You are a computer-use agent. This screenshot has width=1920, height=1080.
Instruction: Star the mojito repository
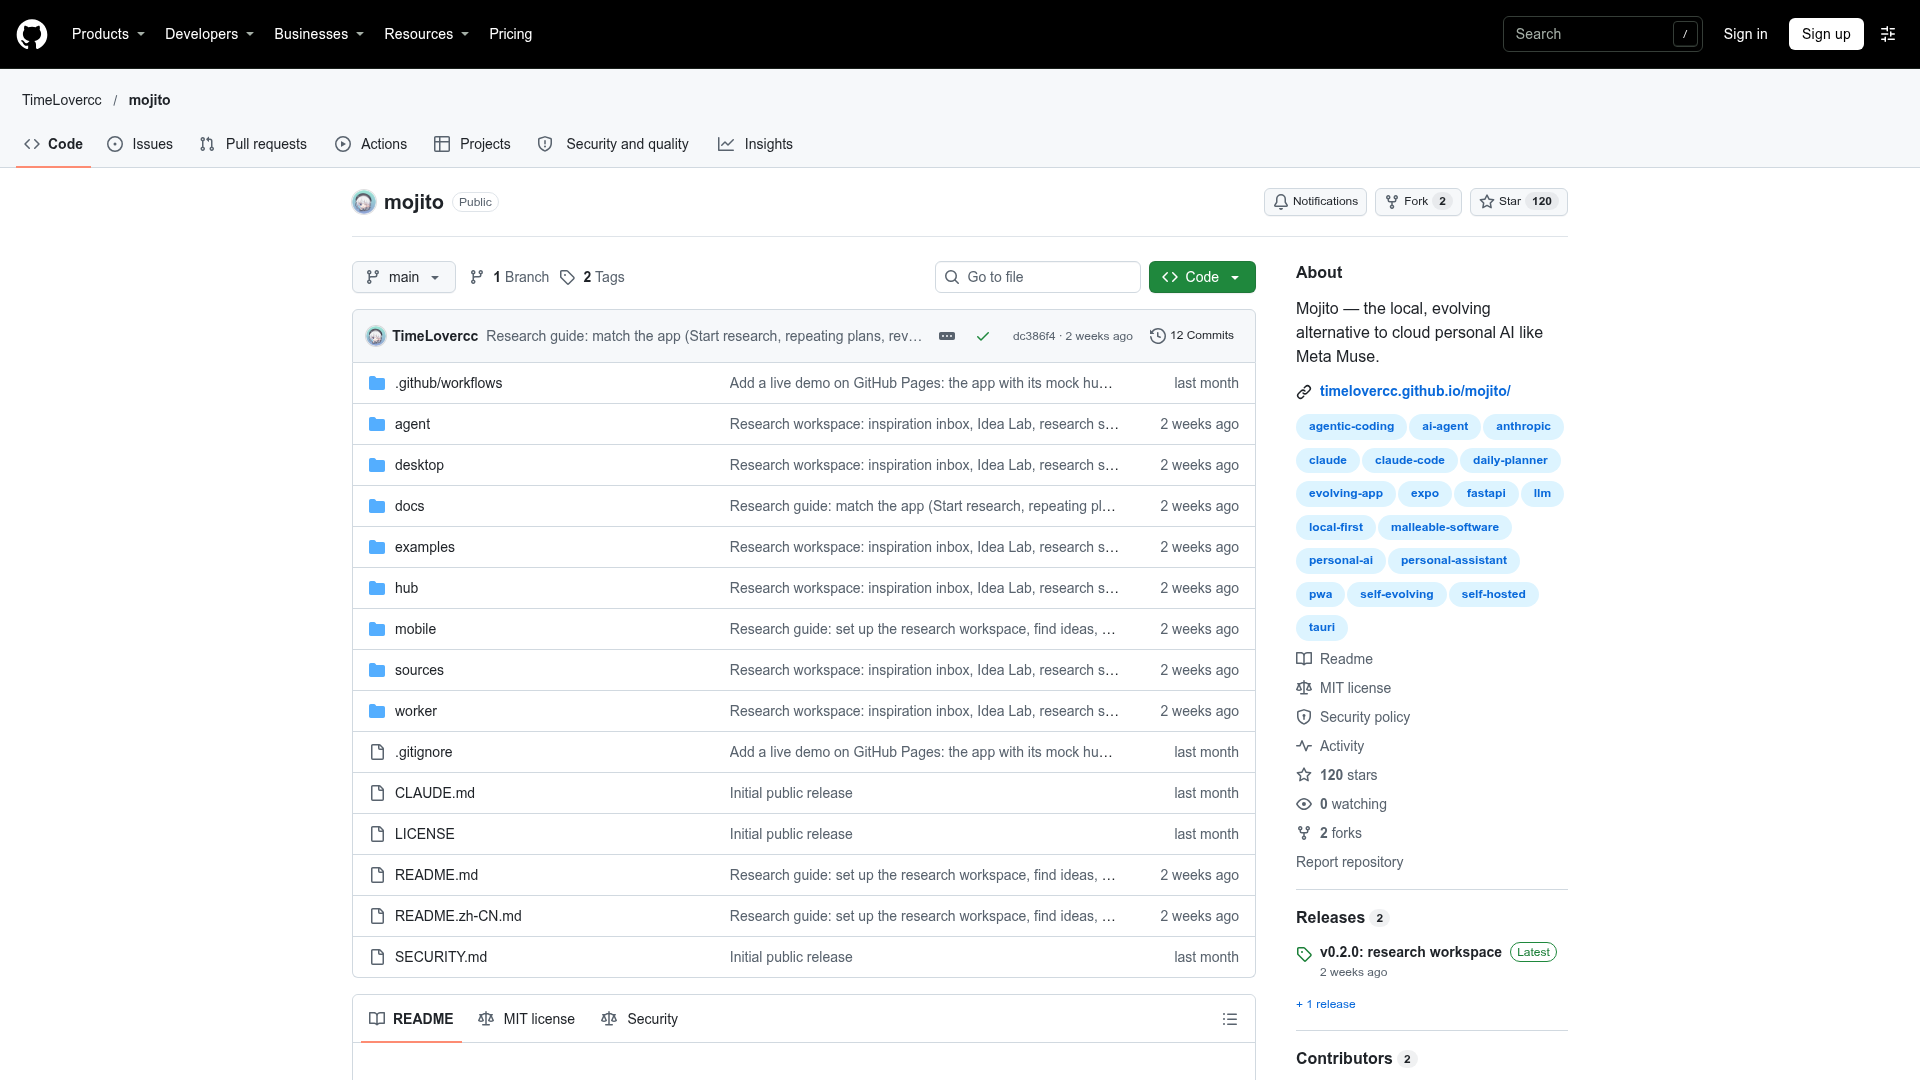(x=1518, y=202)
